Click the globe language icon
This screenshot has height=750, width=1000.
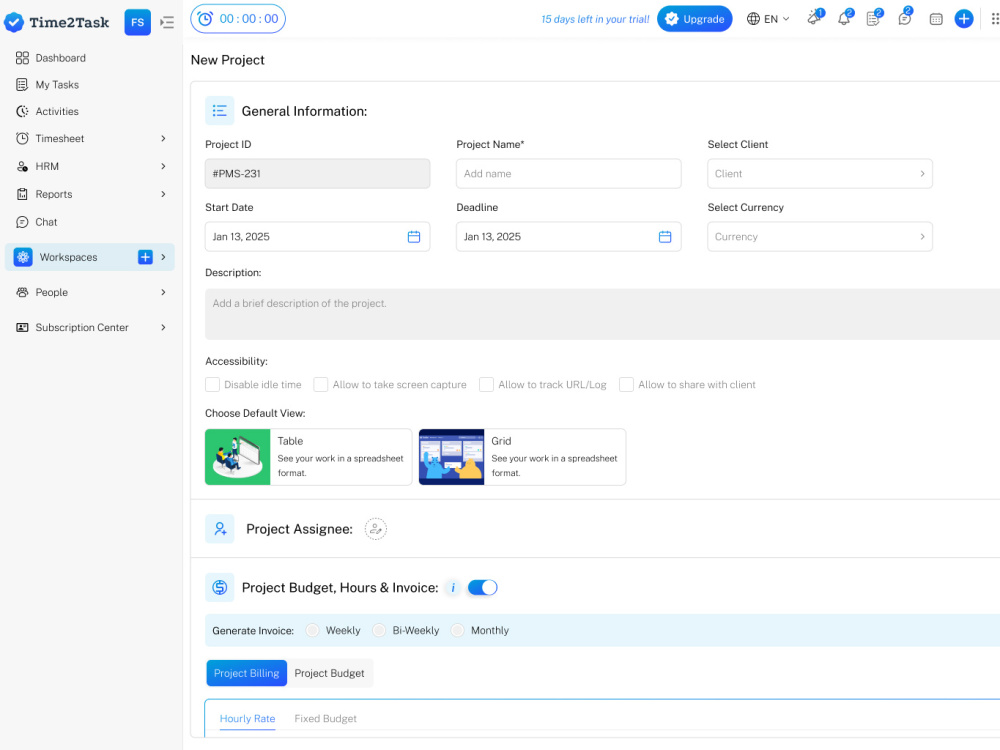tap(753, 18)
